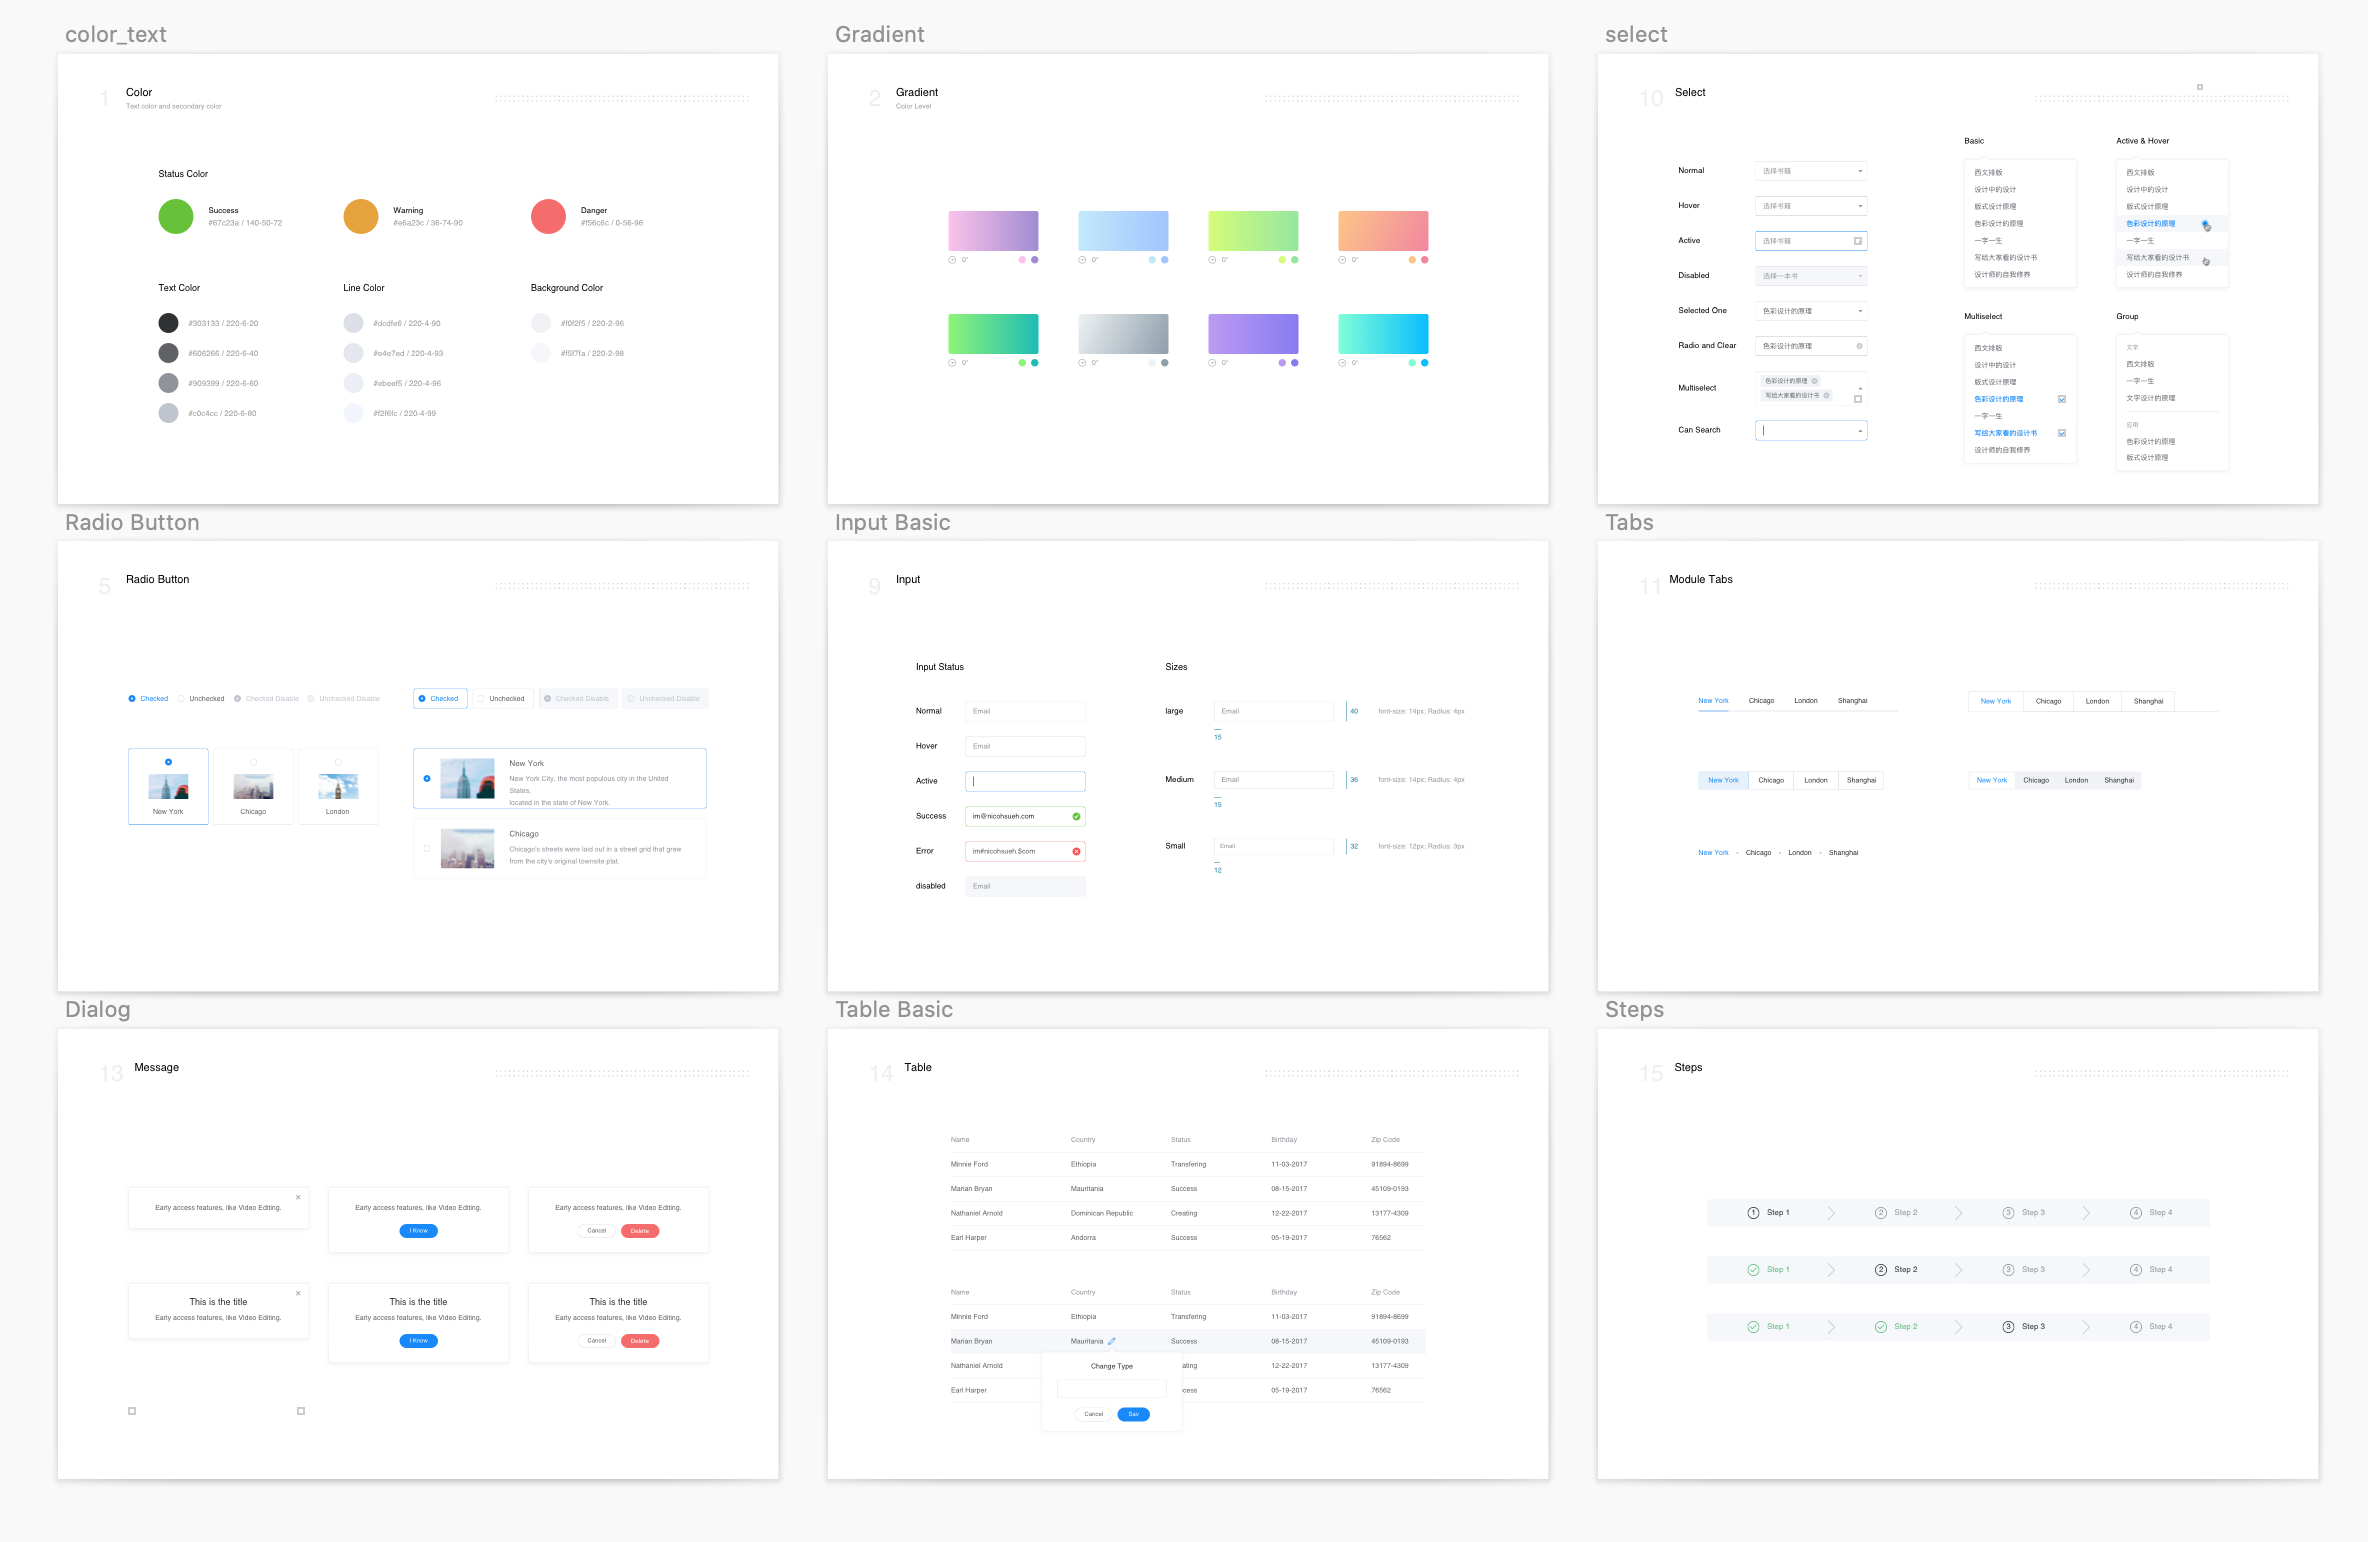The height and width of the screenshot is (1542, 2368).
Task: Click red error icon in Error input
Action: click(1076, 851)
